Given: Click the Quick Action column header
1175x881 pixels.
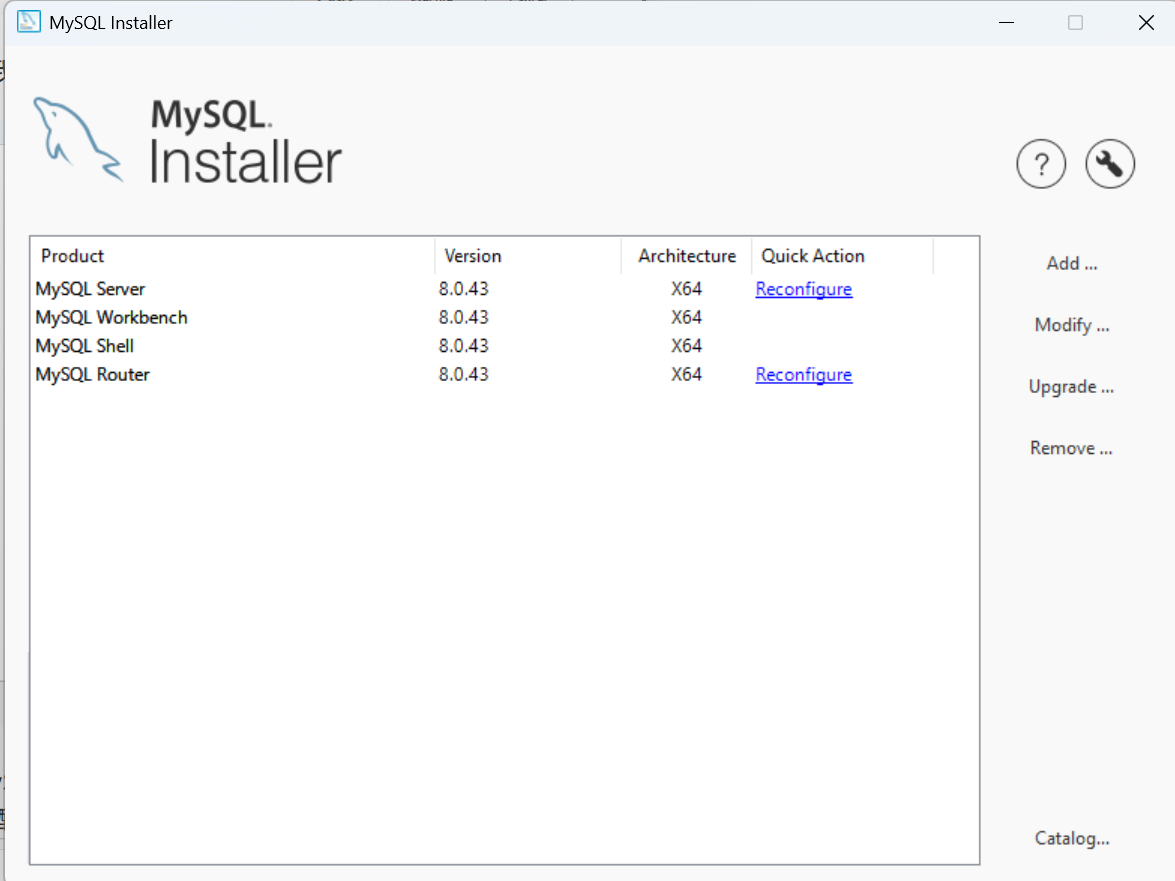Looking at the screenshot, I should pyautogui.click(x=843, y=256).
